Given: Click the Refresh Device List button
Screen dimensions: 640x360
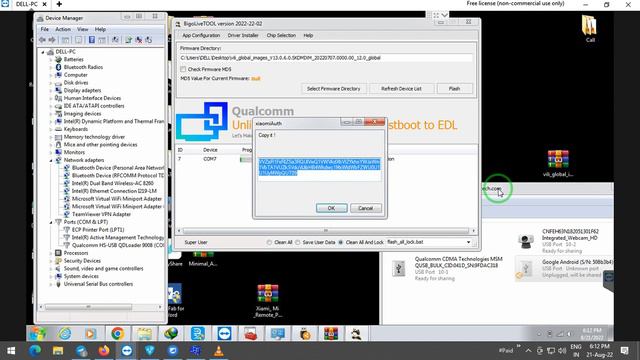Looking at the screenshot, I should point(401,89).
